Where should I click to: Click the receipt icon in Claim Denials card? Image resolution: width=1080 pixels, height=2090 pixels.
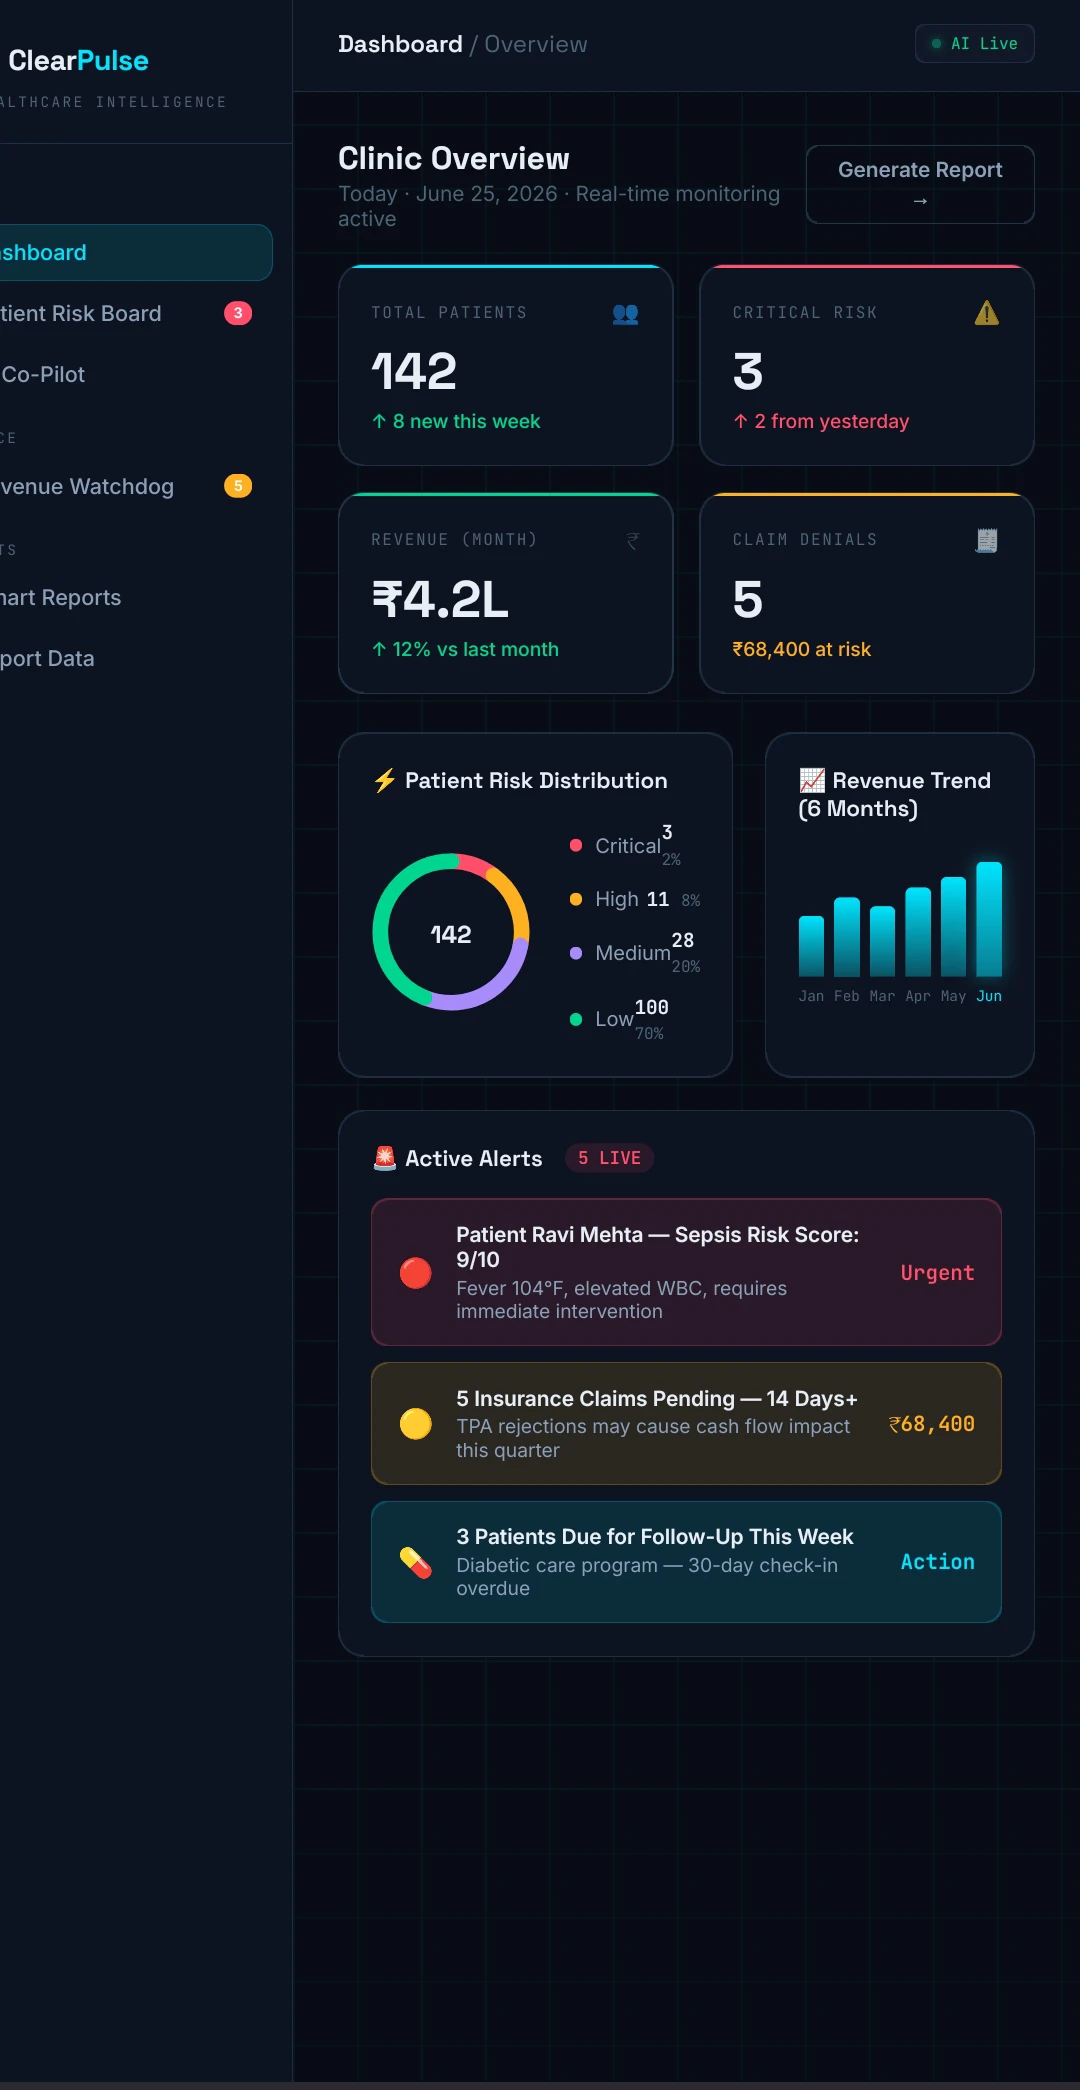pos(987,541)
